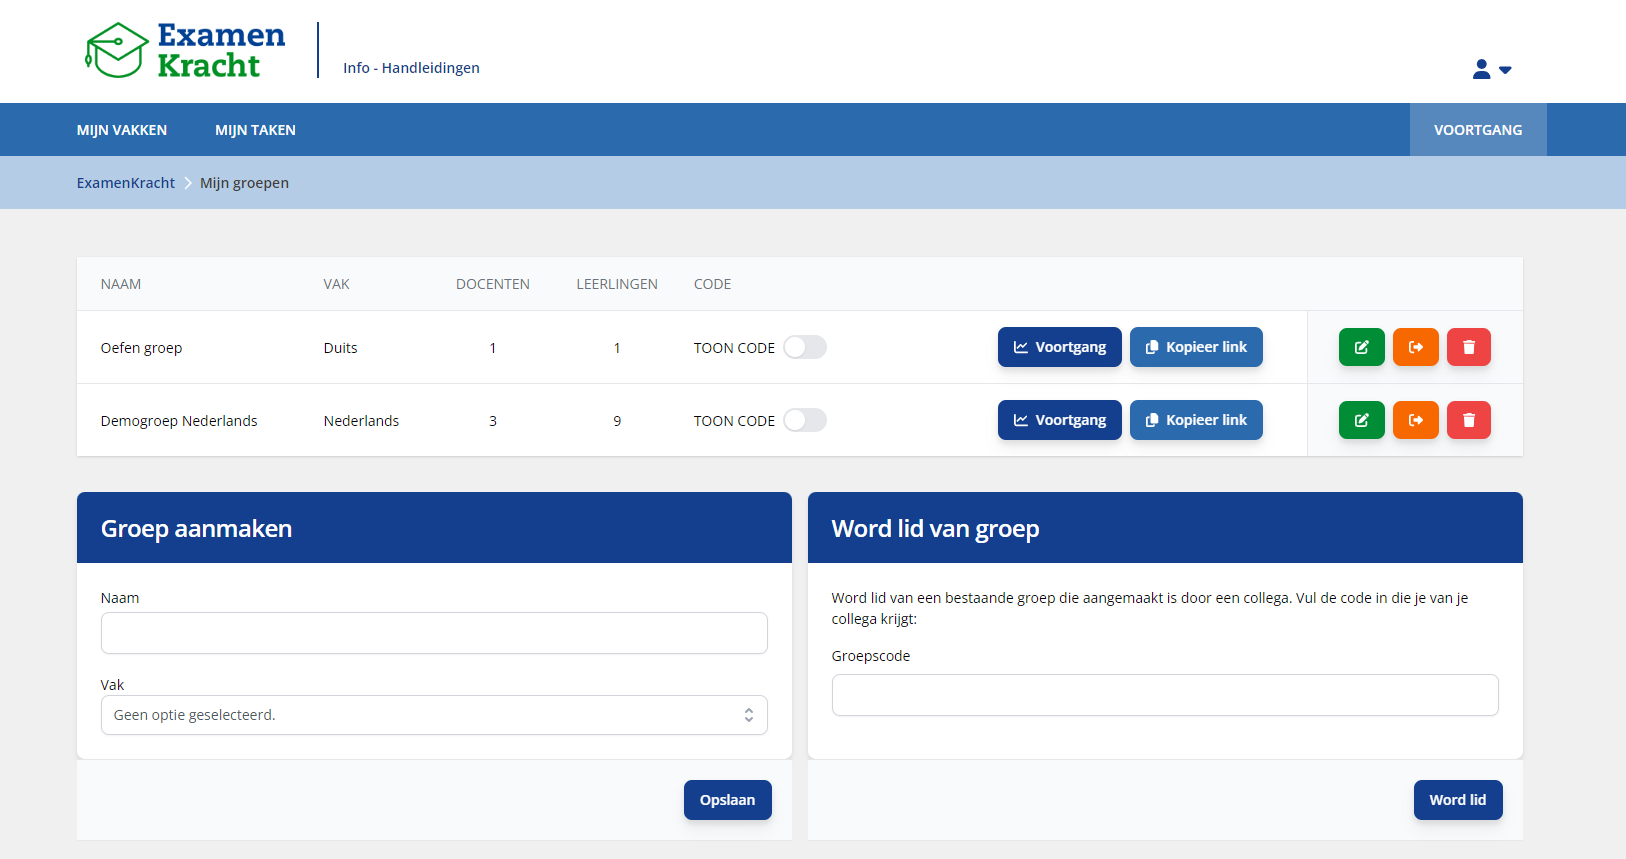Image resolution: width=1626 pixels, height=859 pixels.
Task: Toggle Toon Code switch for Oefen groep
Action: pyautogui.click(x=804, y=347)
